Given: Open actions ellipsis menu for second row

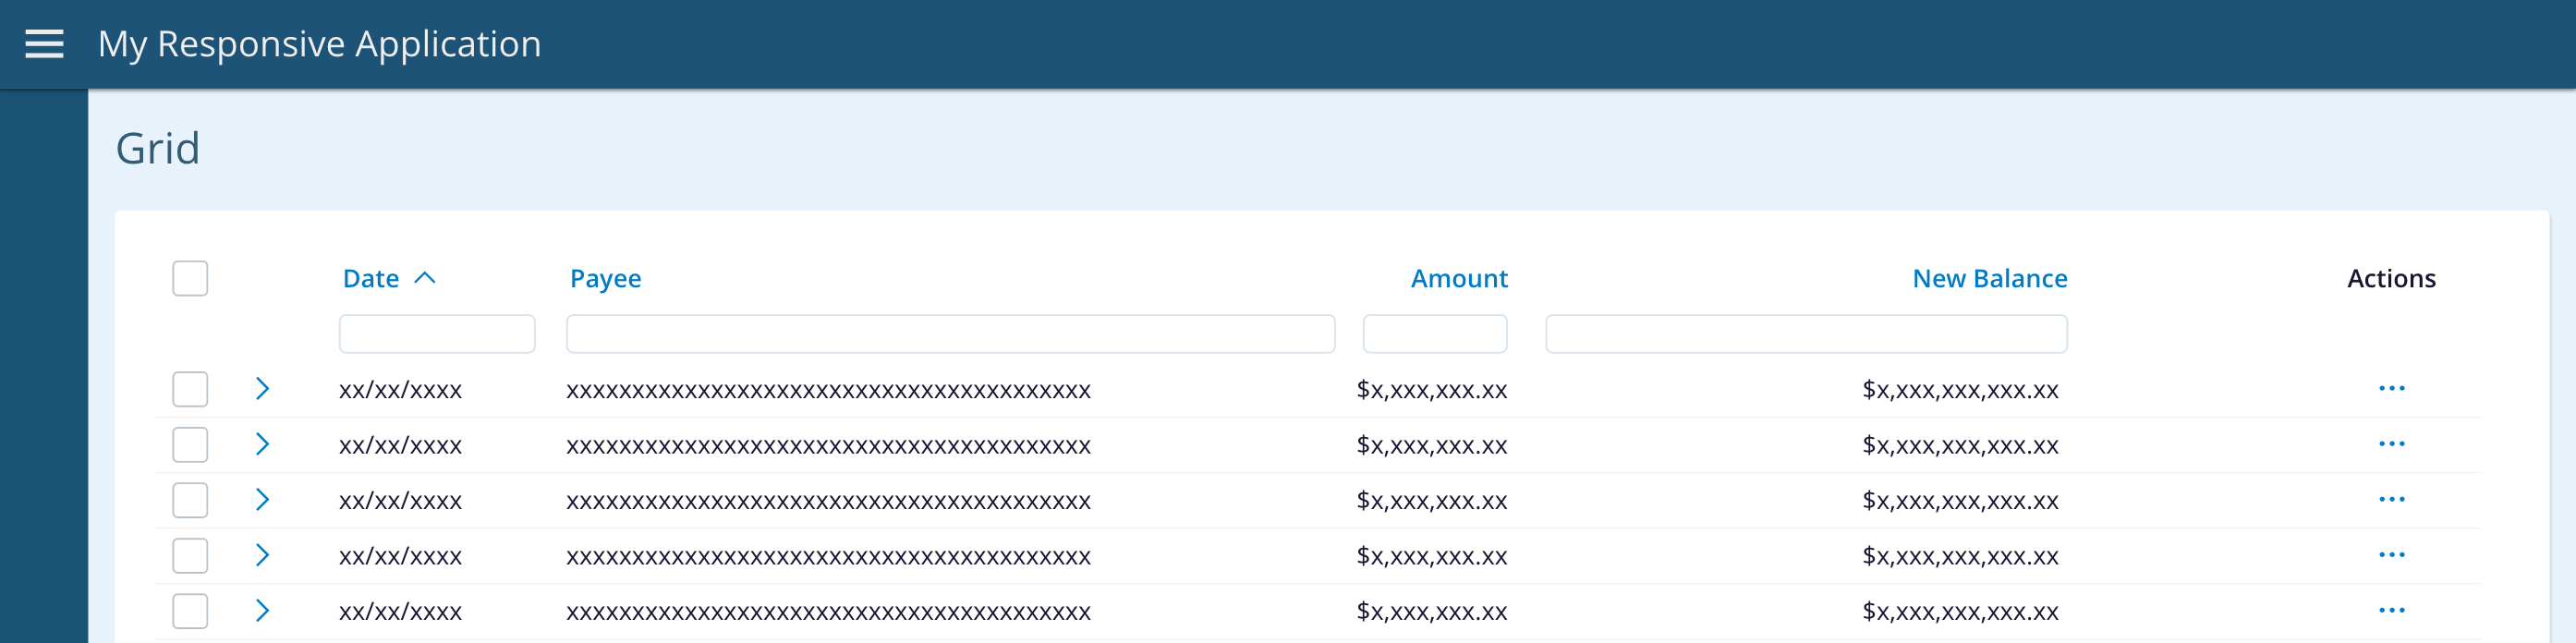Looking at the screenshot, I should pos(2391,444).
